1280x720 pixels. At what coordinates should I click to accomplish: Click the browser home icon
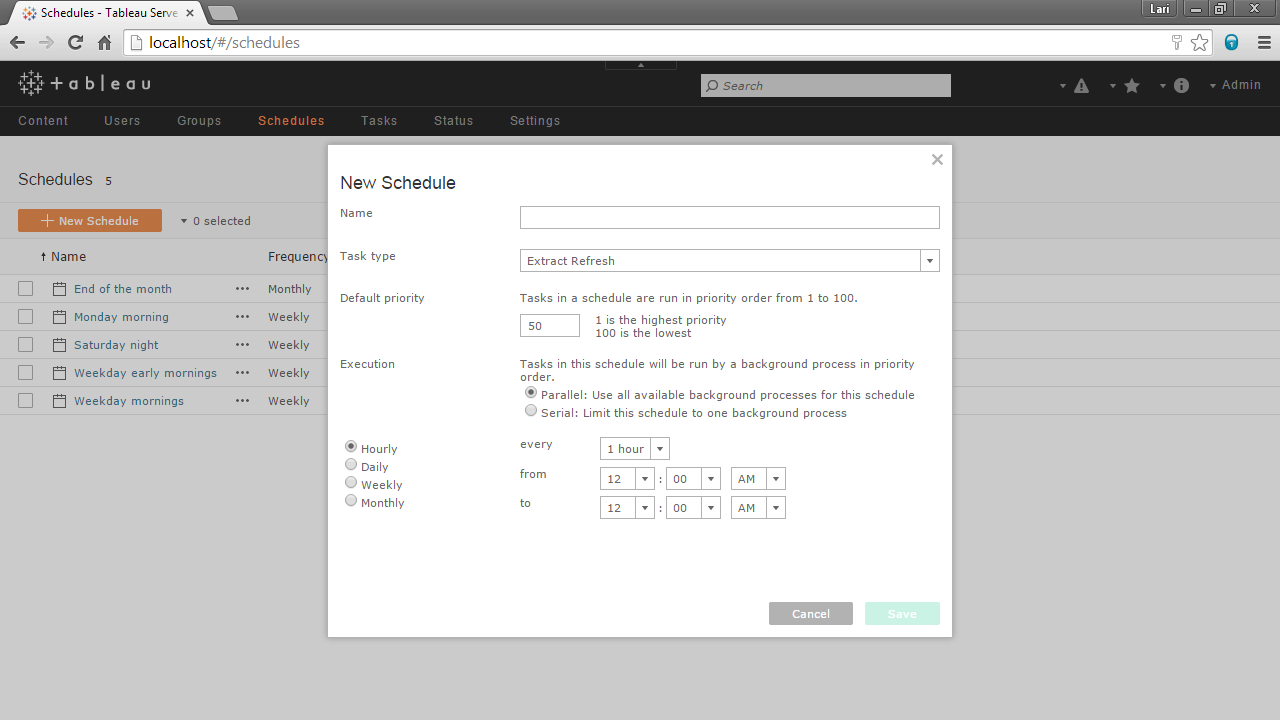(104, 42)
